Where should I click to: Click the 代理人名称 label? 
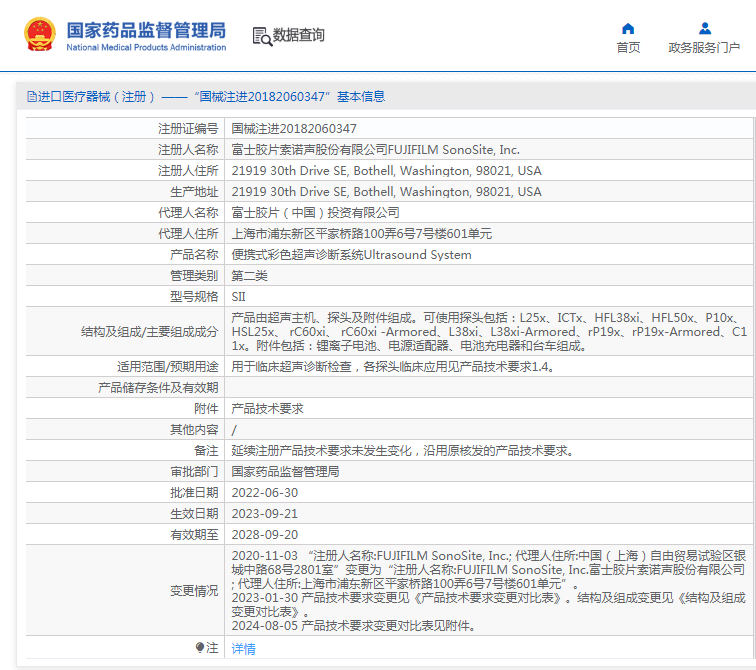pos(188,213)
